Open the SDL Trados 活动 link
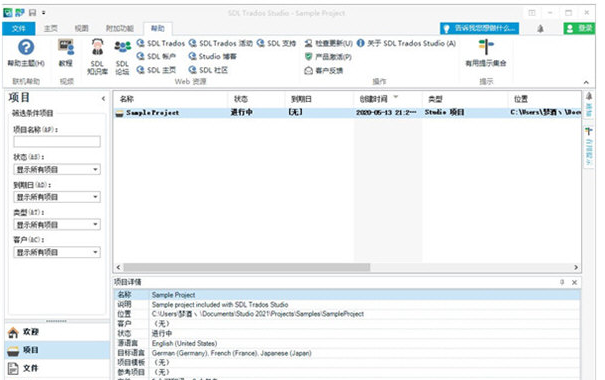 221,43
